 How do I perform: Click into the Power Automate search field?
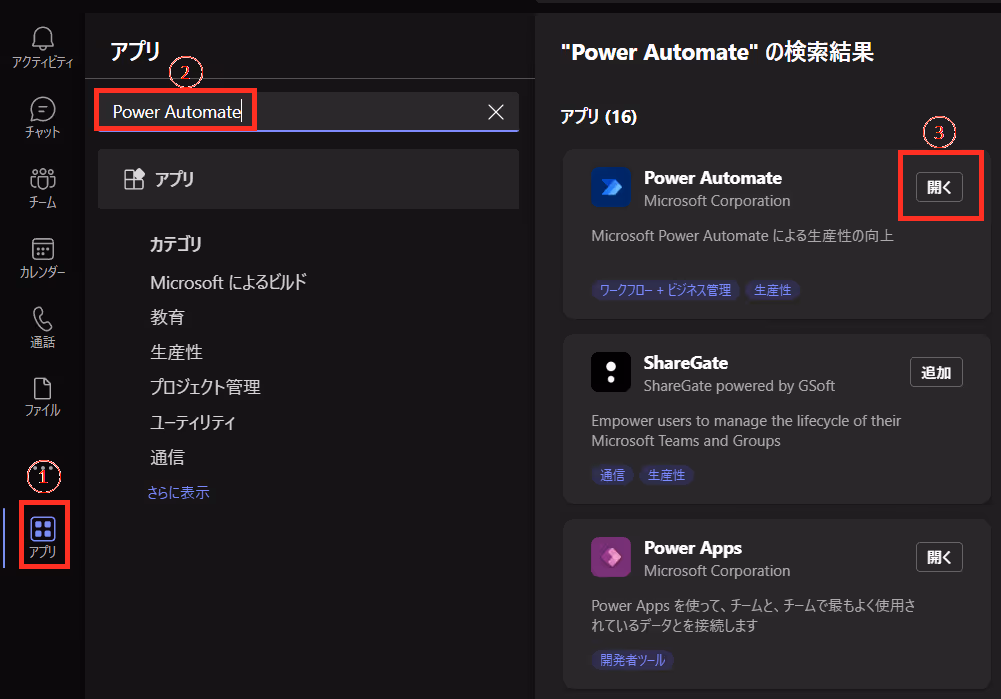click(307, 112)
